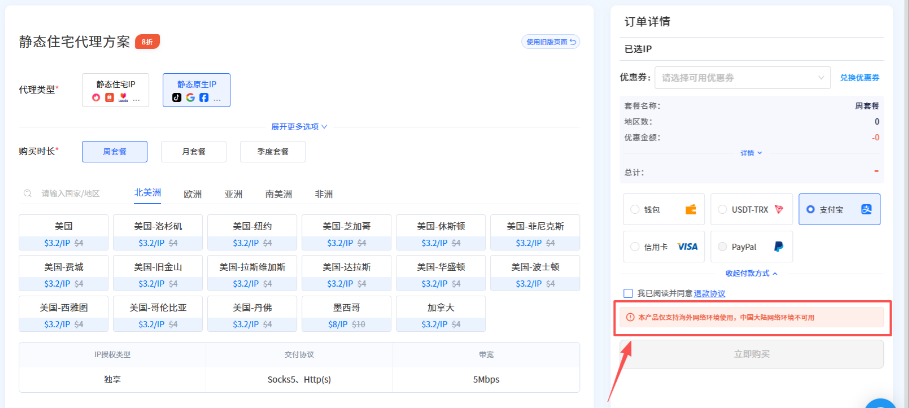This screenshot has width=909, height=408.
Task: Click the blue Alipay logo icon
Action: point(866,209)
